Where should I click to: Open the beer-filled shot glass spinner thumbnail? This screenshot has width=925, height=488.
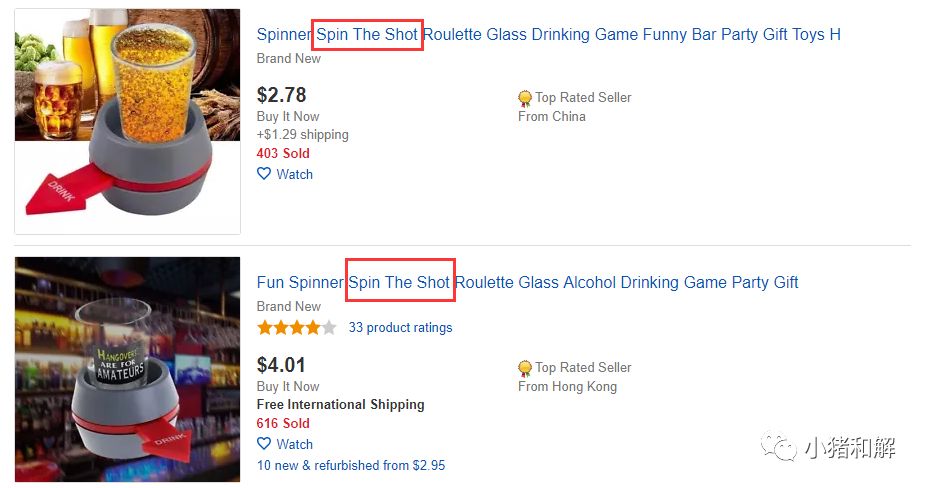point(127,121)
